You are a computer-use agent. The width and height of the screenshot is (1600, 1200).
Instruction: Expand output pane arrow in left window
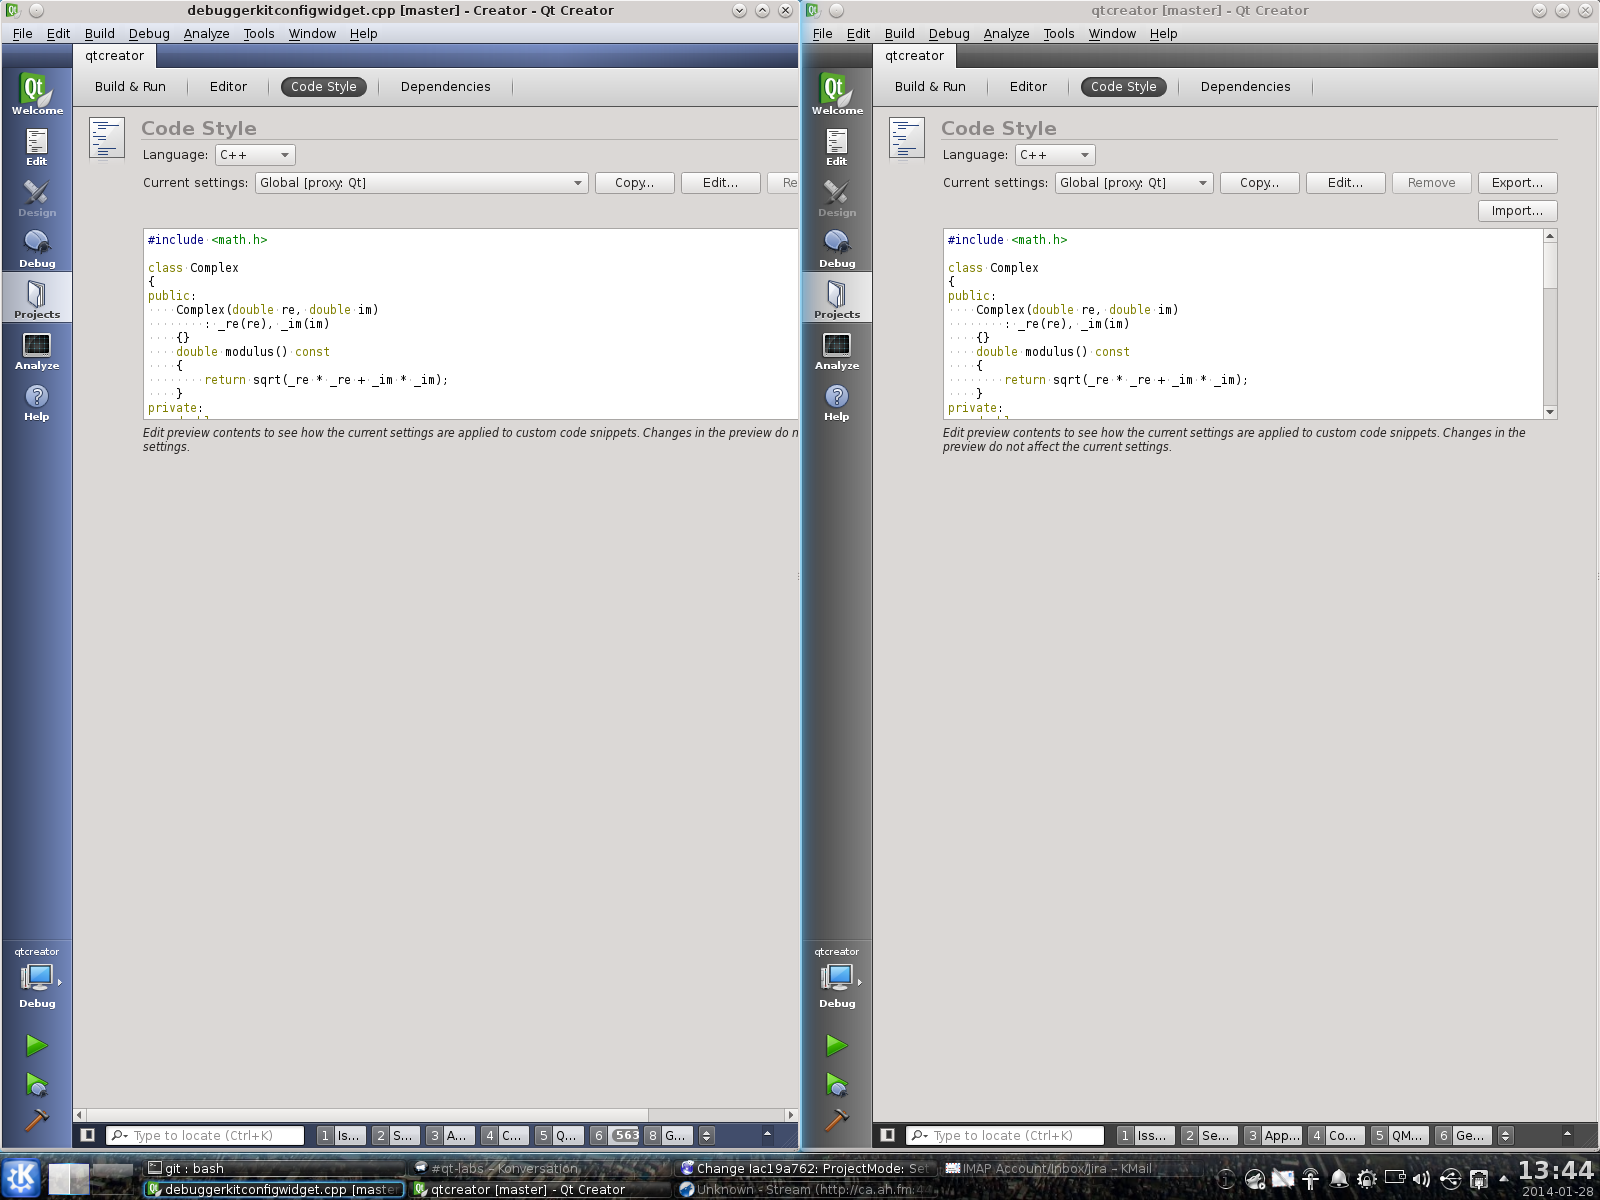(x=768, y=1134)
